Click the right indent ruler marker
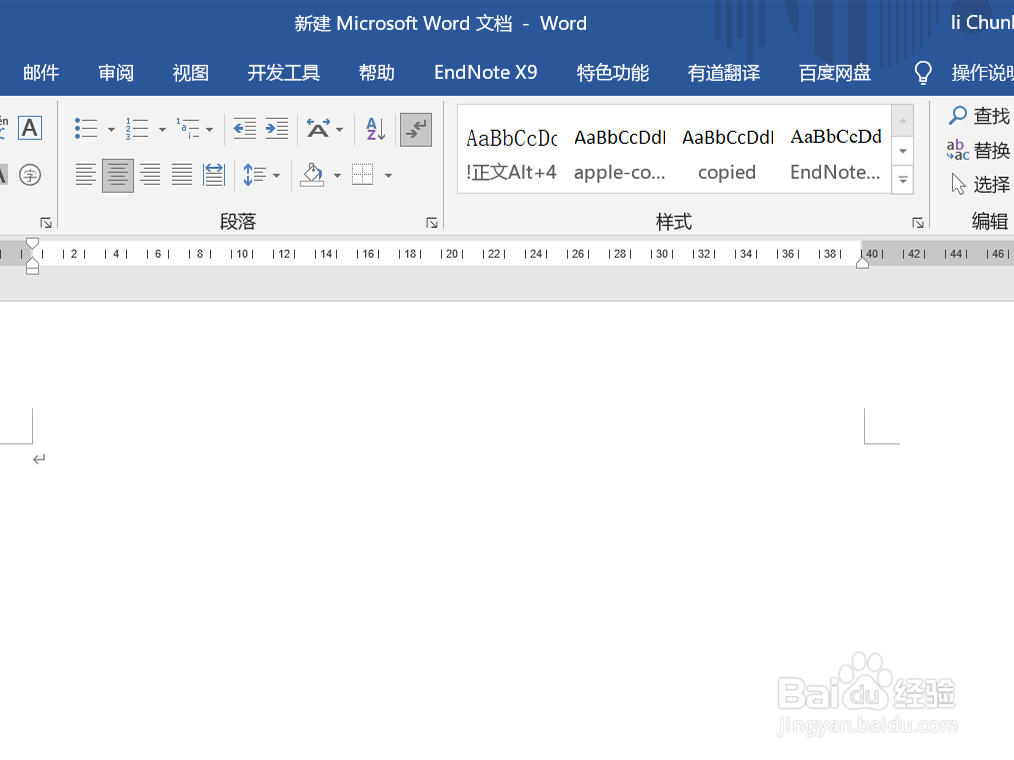 pos(862,263)
